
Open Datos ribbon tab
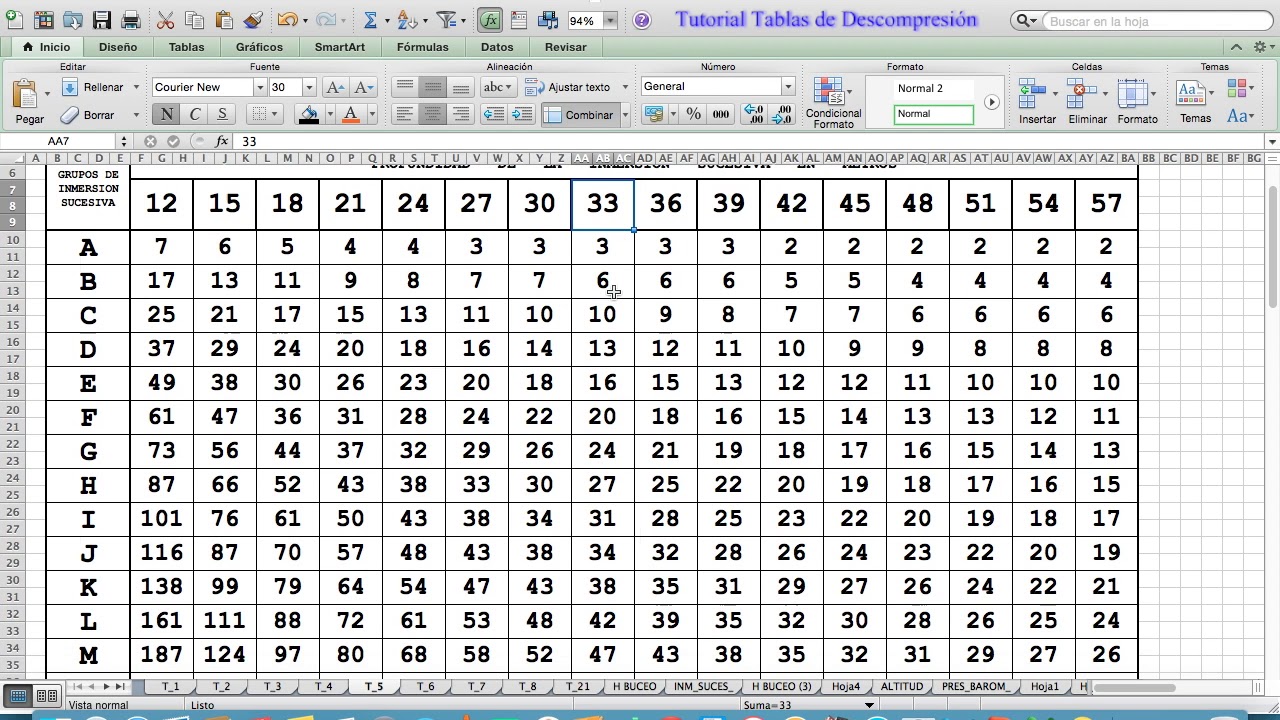click(x=497, y=47)
